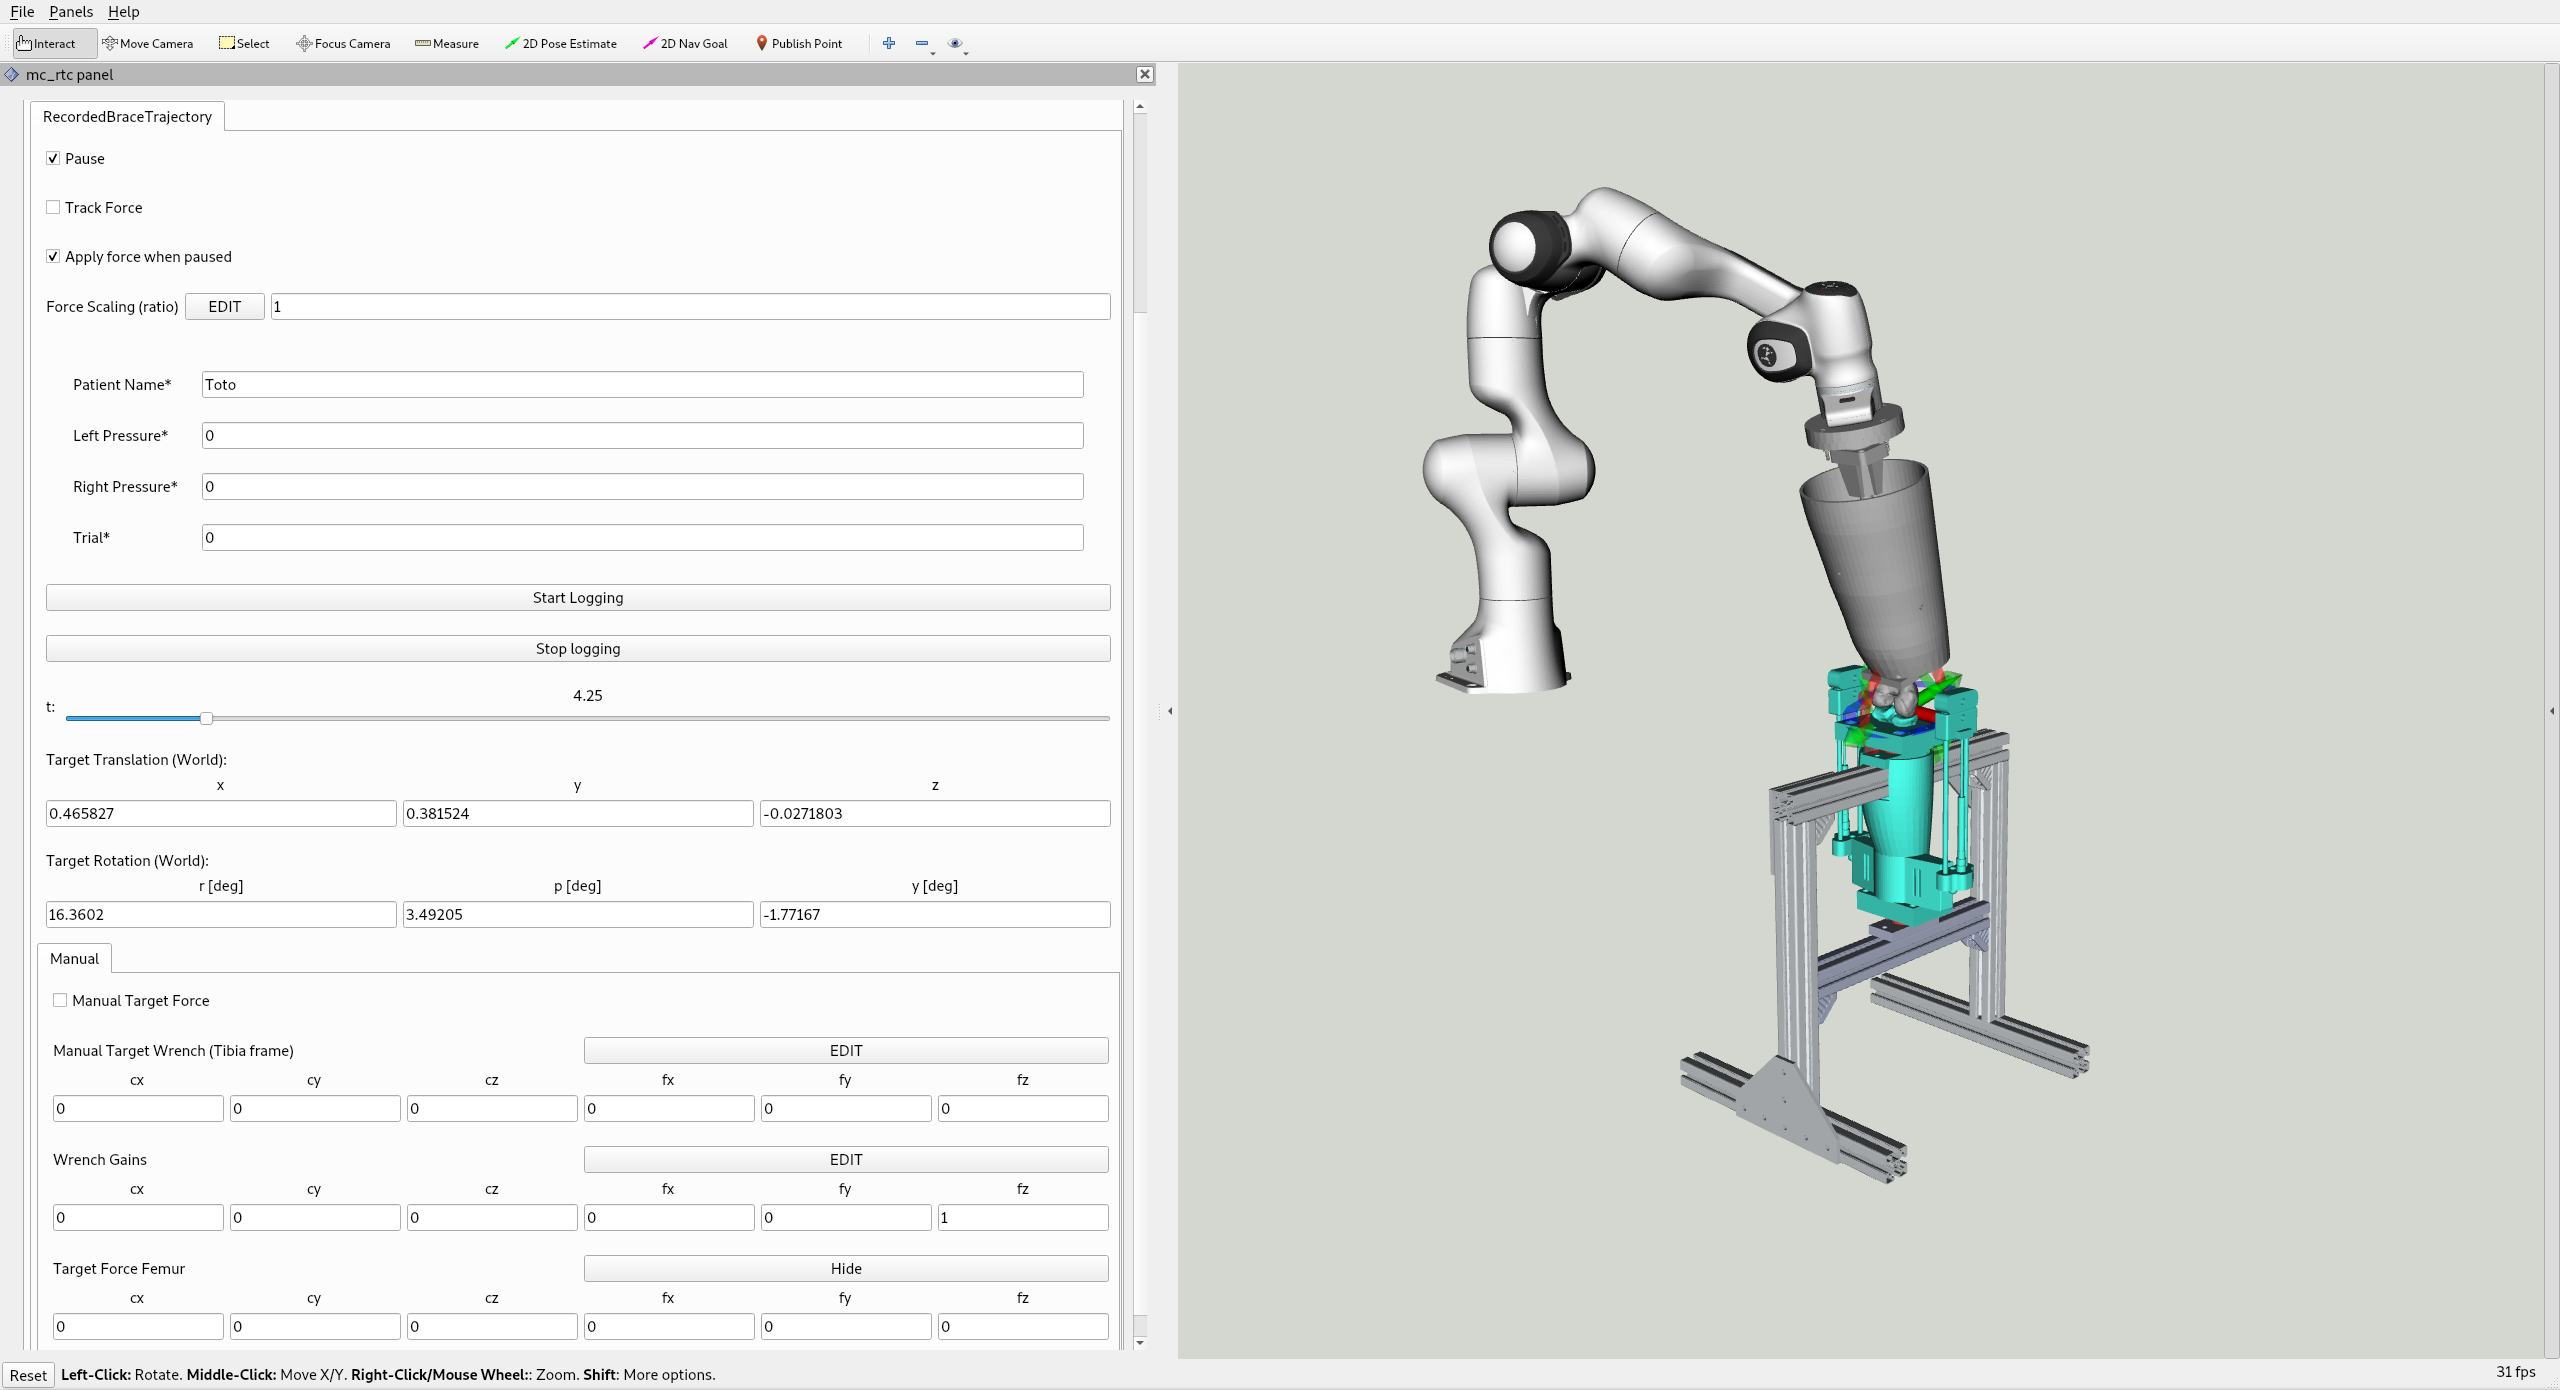This screenshot has height=1390, width=2560.
Task: Uncheck the Pause checkbox
Action: (x=53, y=158)
